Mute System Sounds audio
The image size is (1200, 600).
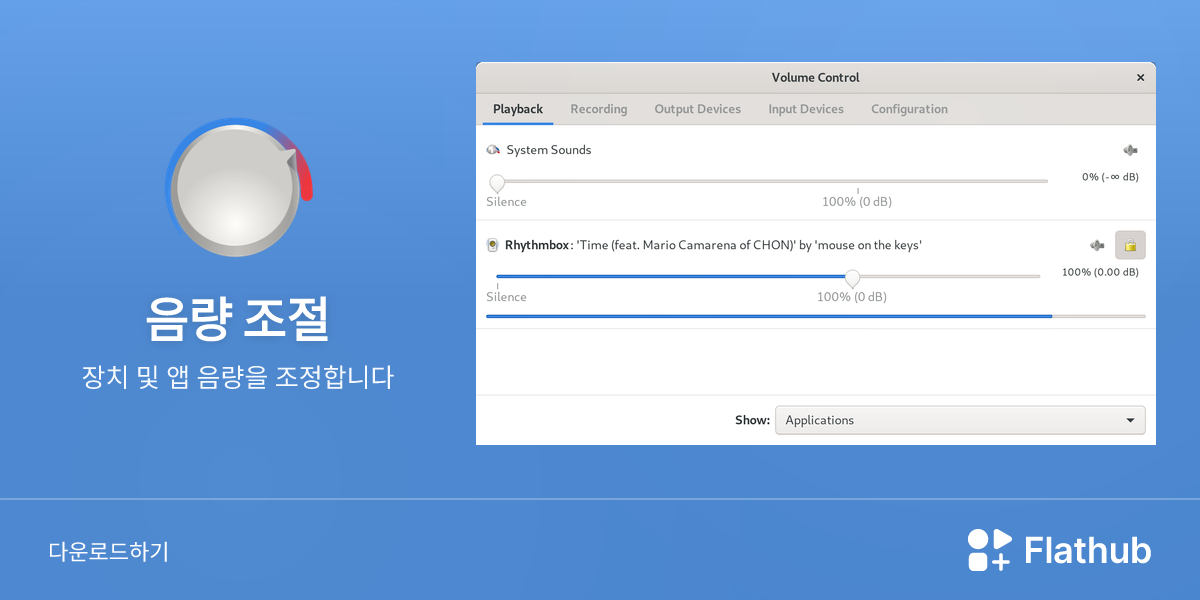click(x=1130, y=150)
